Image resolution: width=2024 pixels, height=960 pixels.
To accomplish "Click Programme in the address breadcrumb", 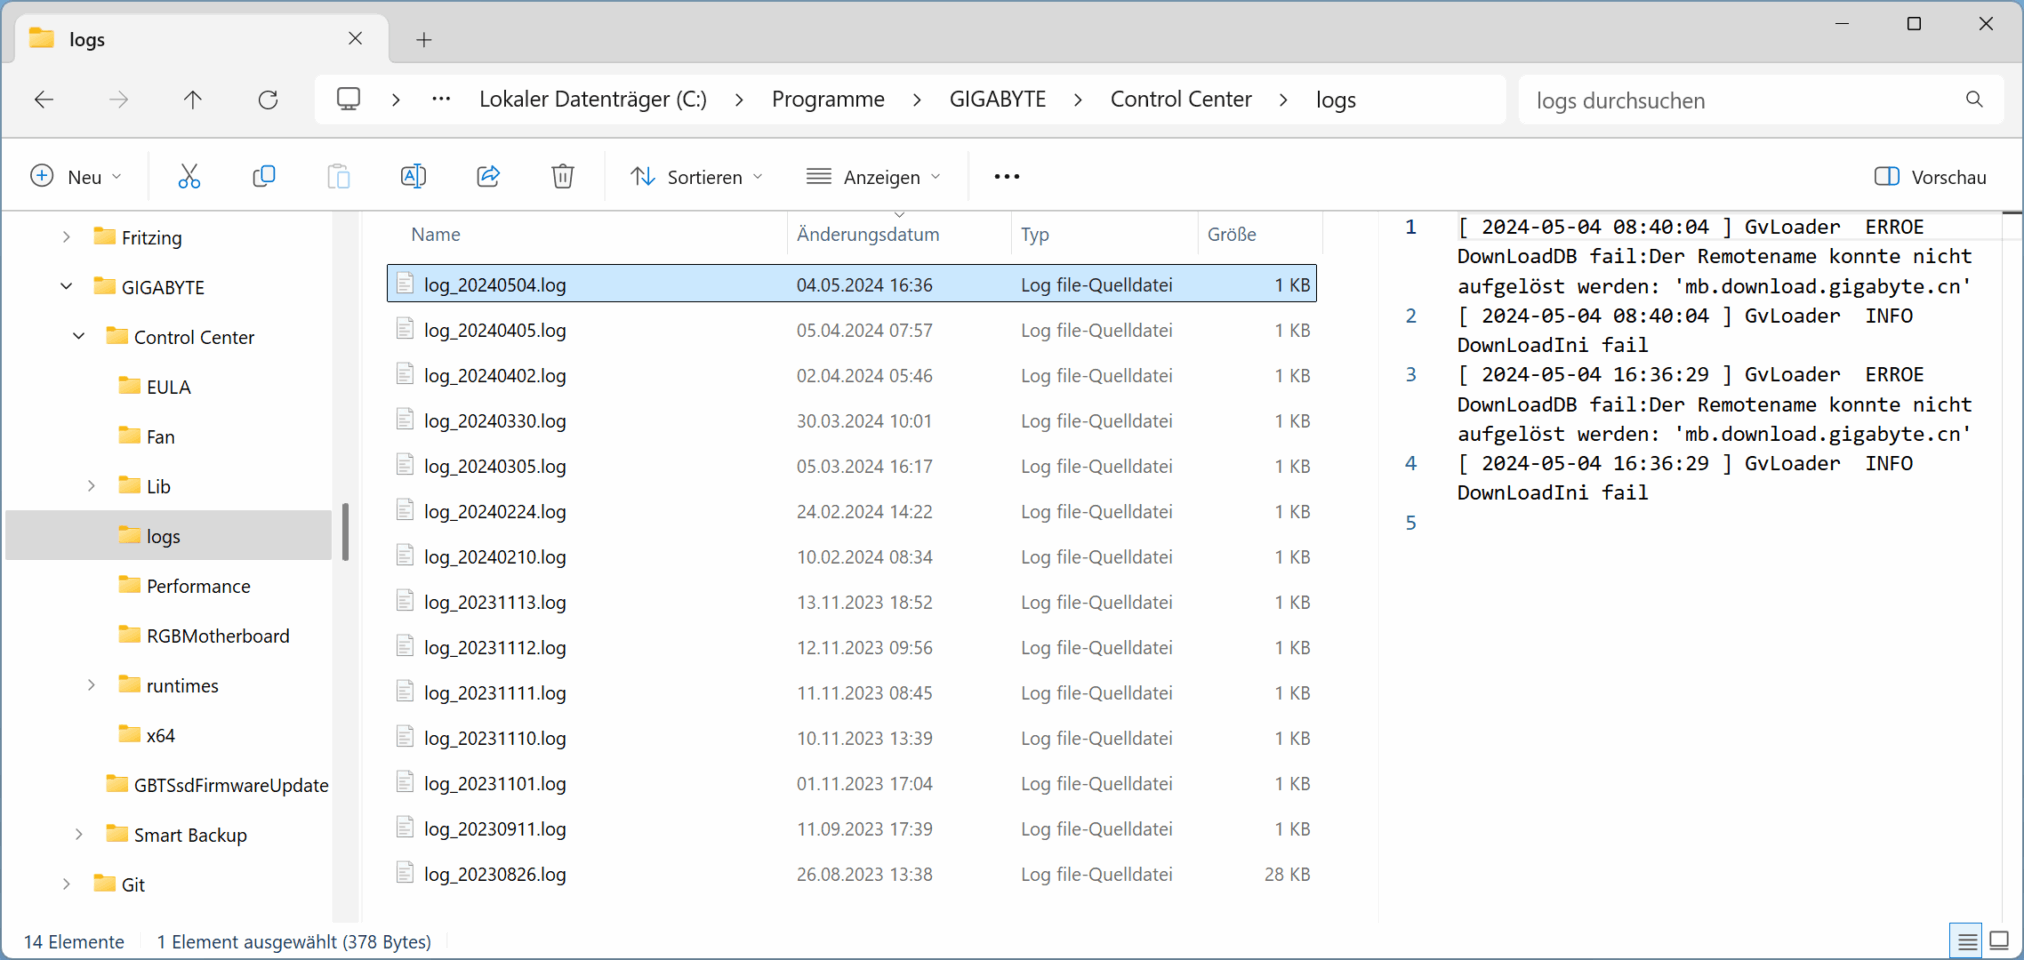I will tap(828, 100).
